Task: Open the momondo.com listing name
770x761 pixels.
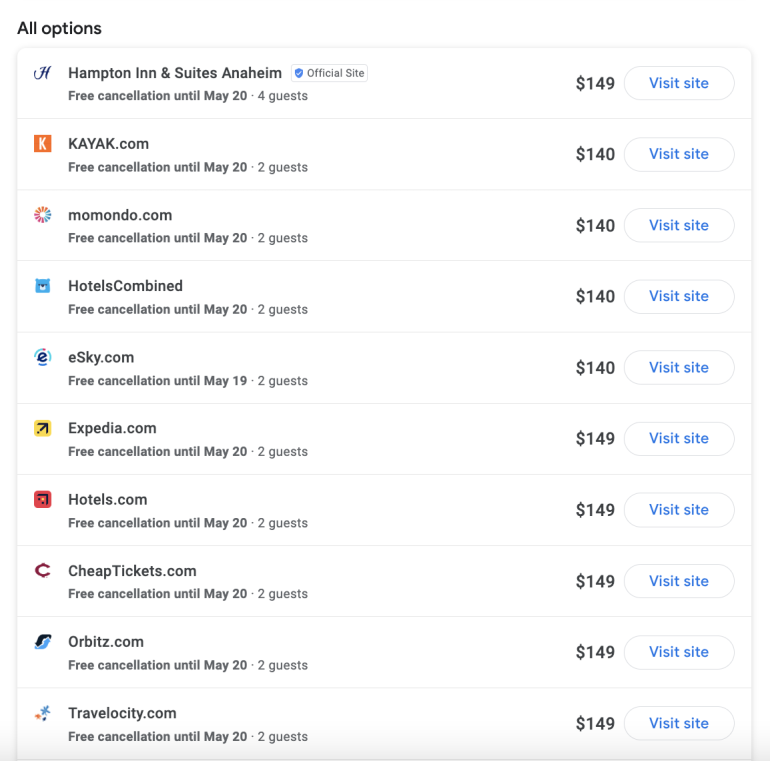Action: point(120,215)
